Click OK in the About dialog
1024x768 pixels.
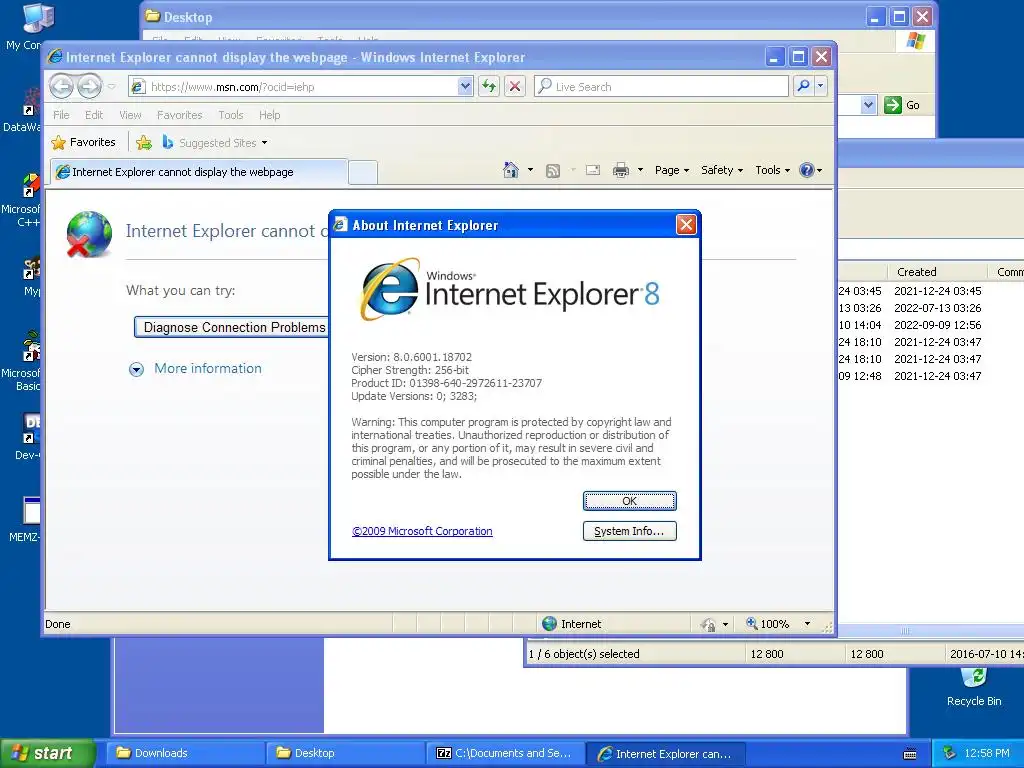click(629, 501)
